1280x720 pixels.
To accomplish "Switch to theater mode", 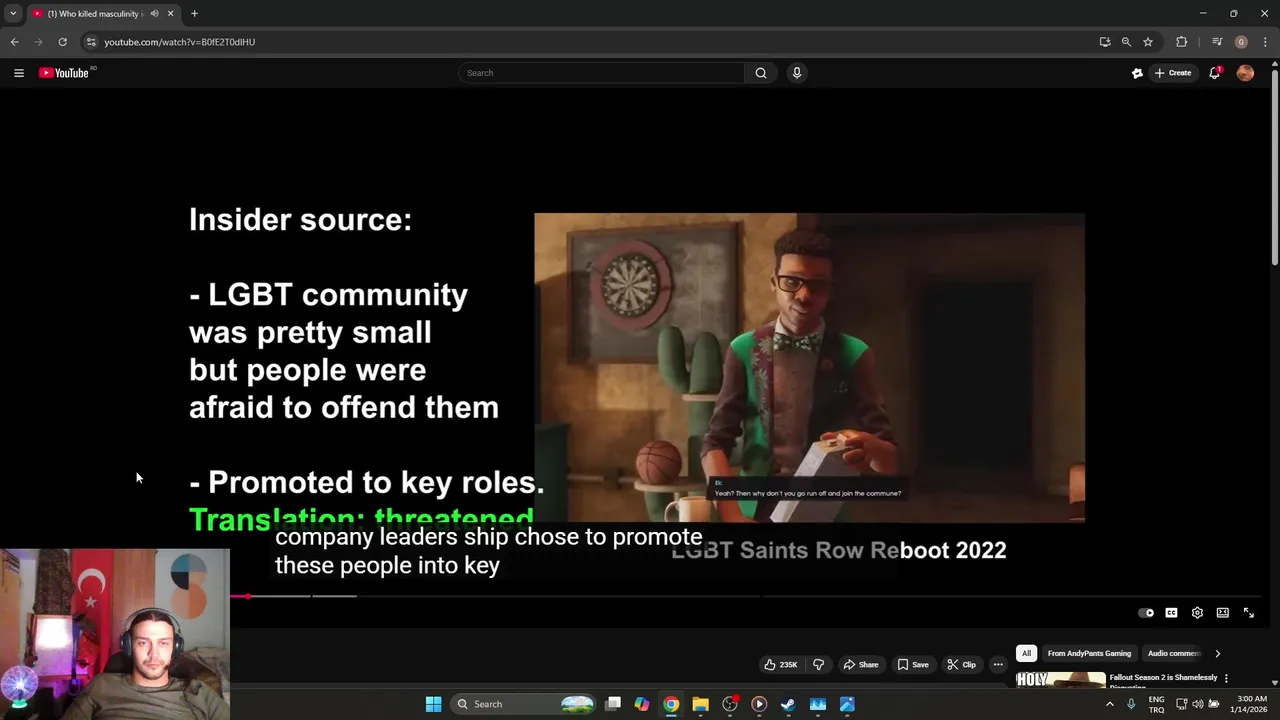I will [1222, 613].
